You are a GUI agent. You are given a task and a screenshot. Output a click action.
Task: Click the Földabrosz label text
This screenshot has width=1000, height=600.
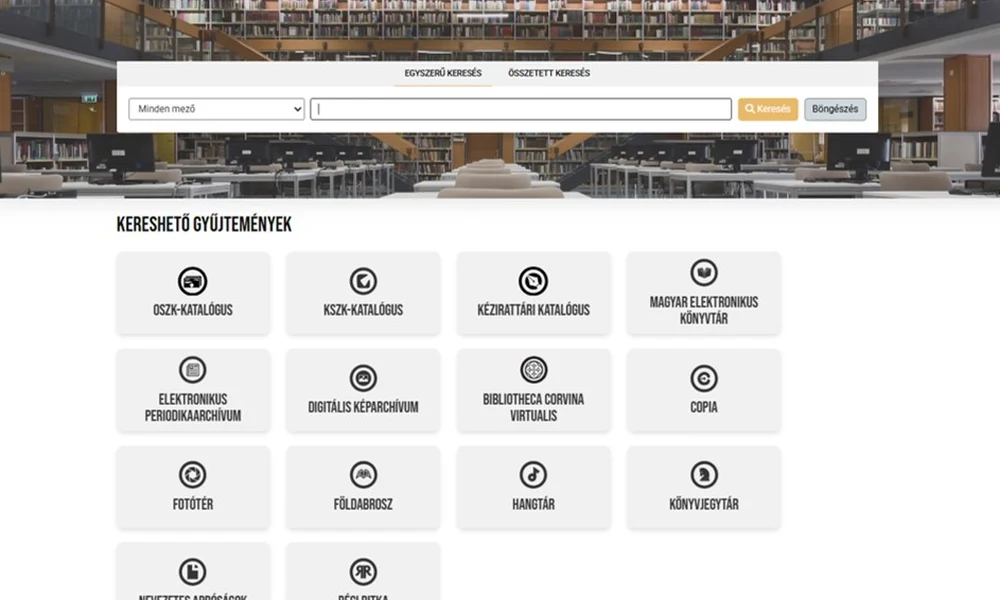pyautogui.click(x=363, y=504)
